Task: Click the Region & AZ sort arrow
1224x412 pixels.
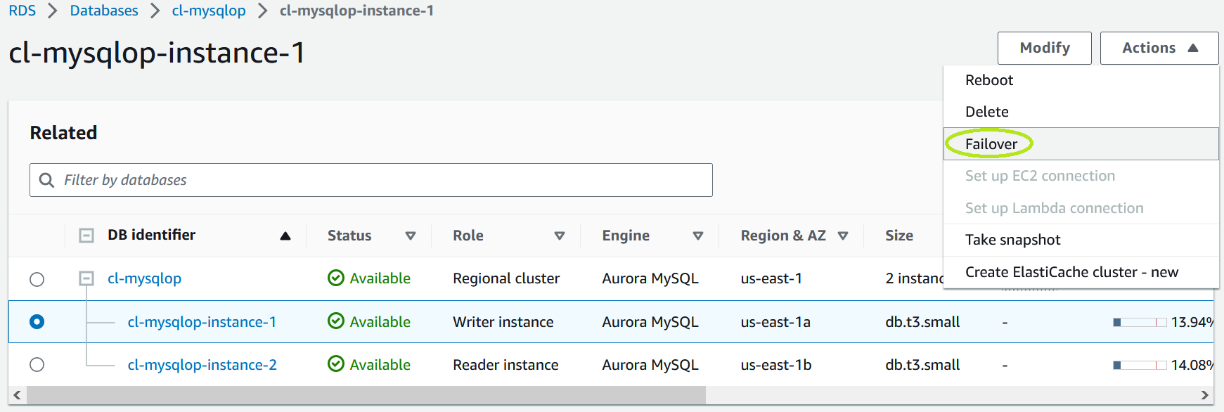Action: click(x=843, y=236)
